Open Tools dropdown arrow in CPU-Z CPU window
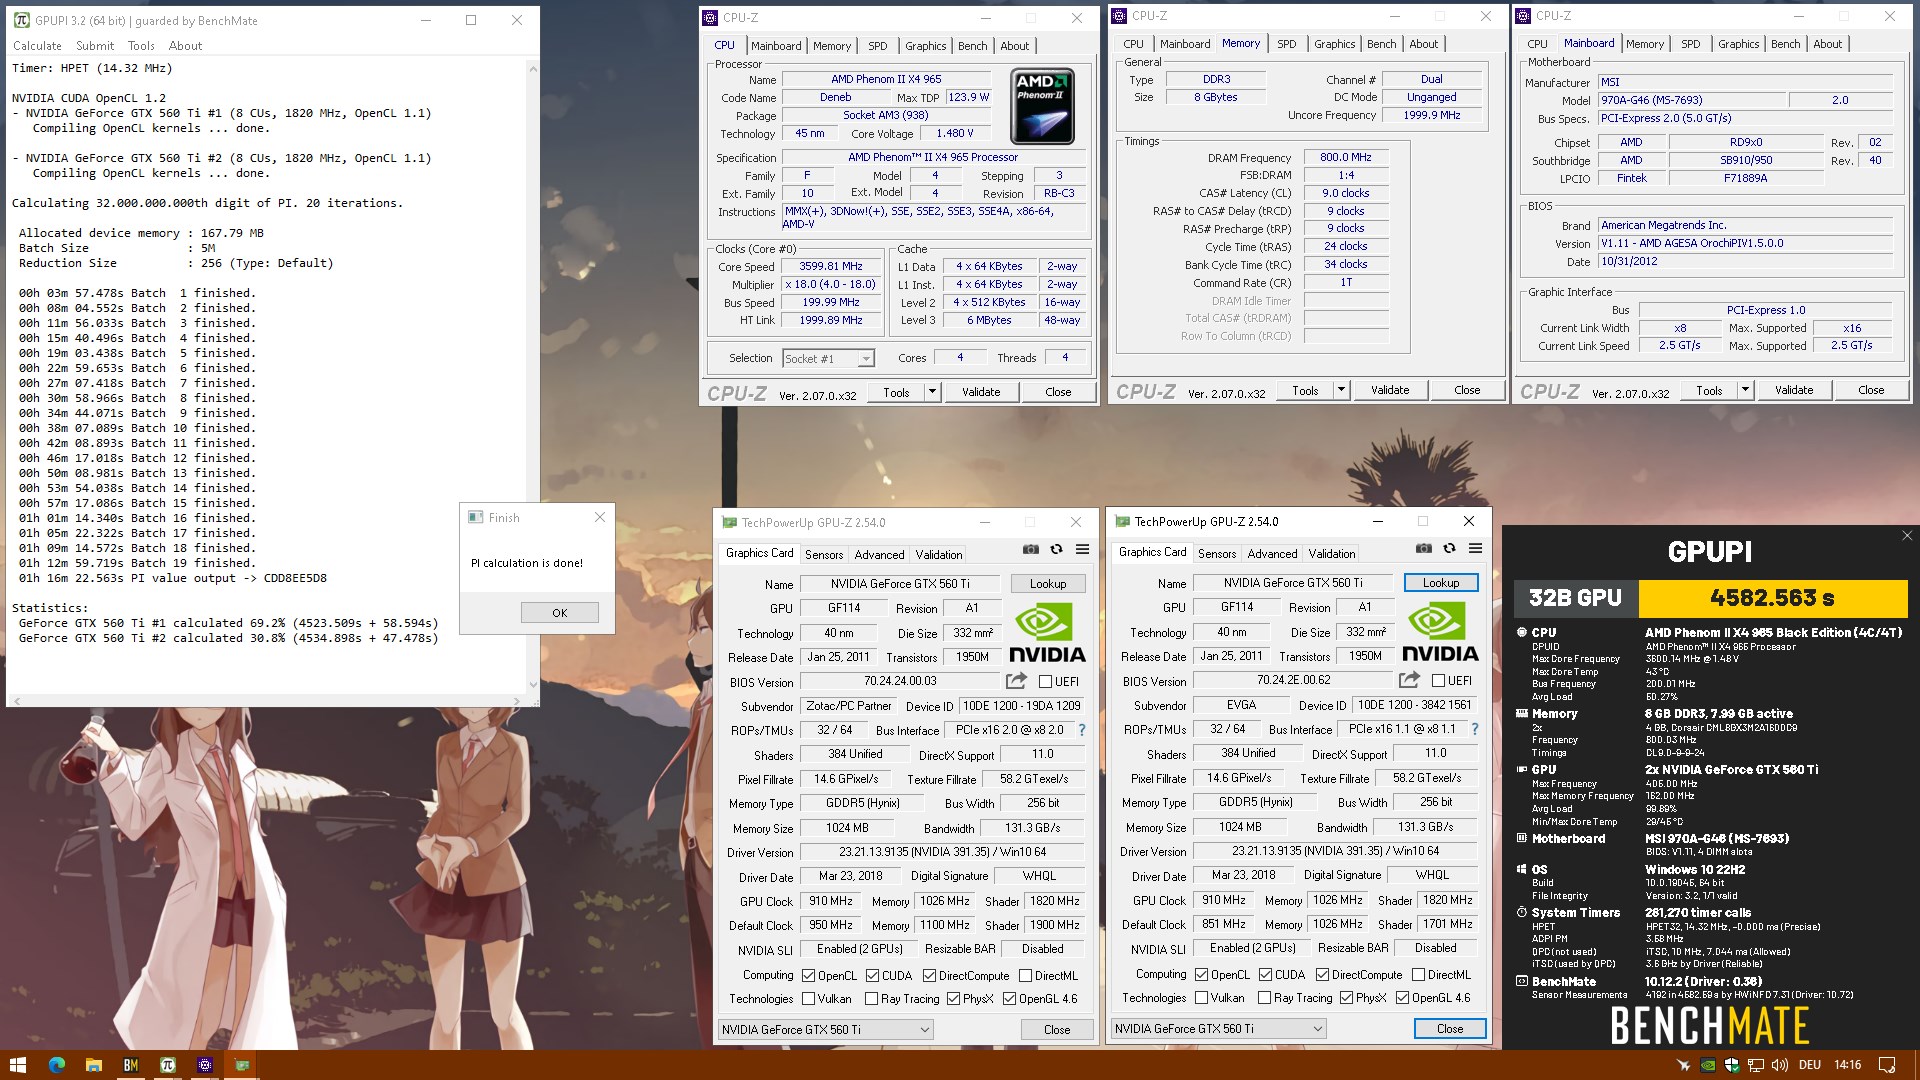1920x1080 pixels. point(932,392)
